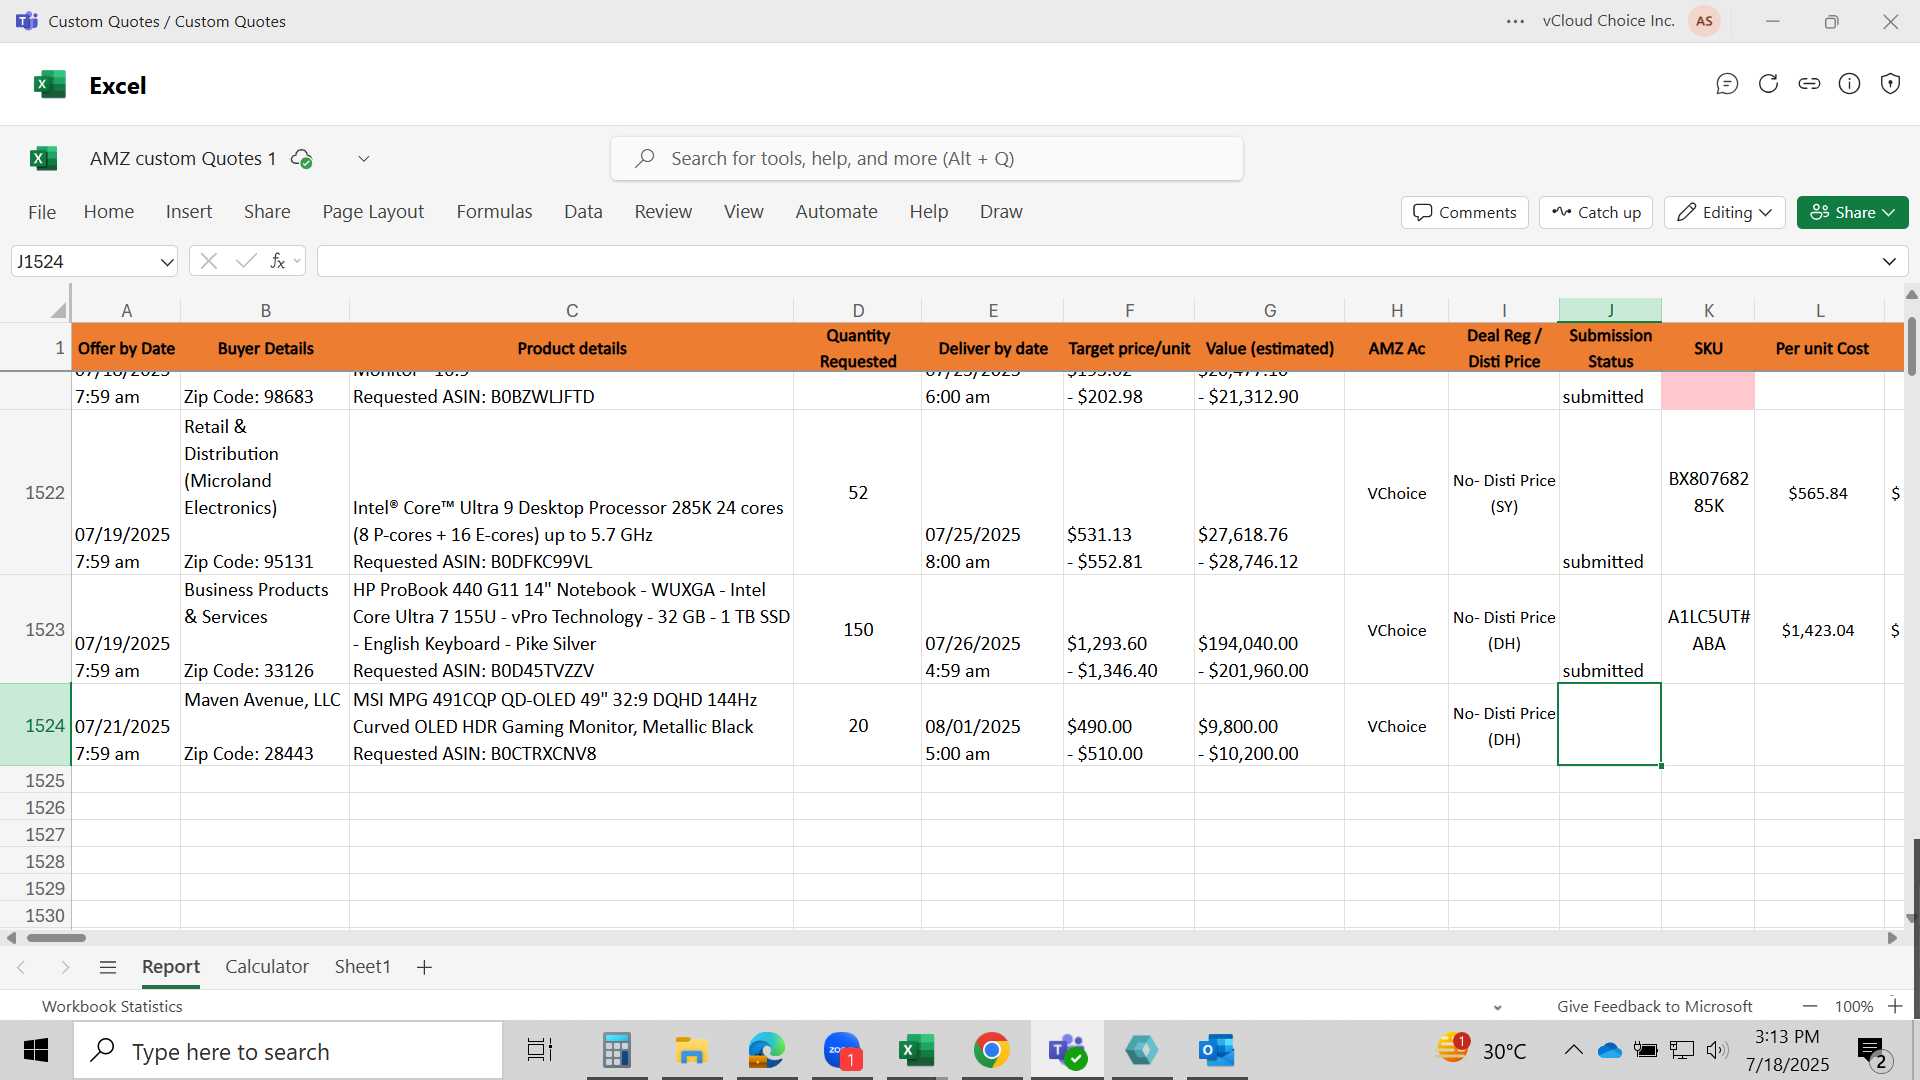Click the 100% zoom level

tap(1853, 1006)
